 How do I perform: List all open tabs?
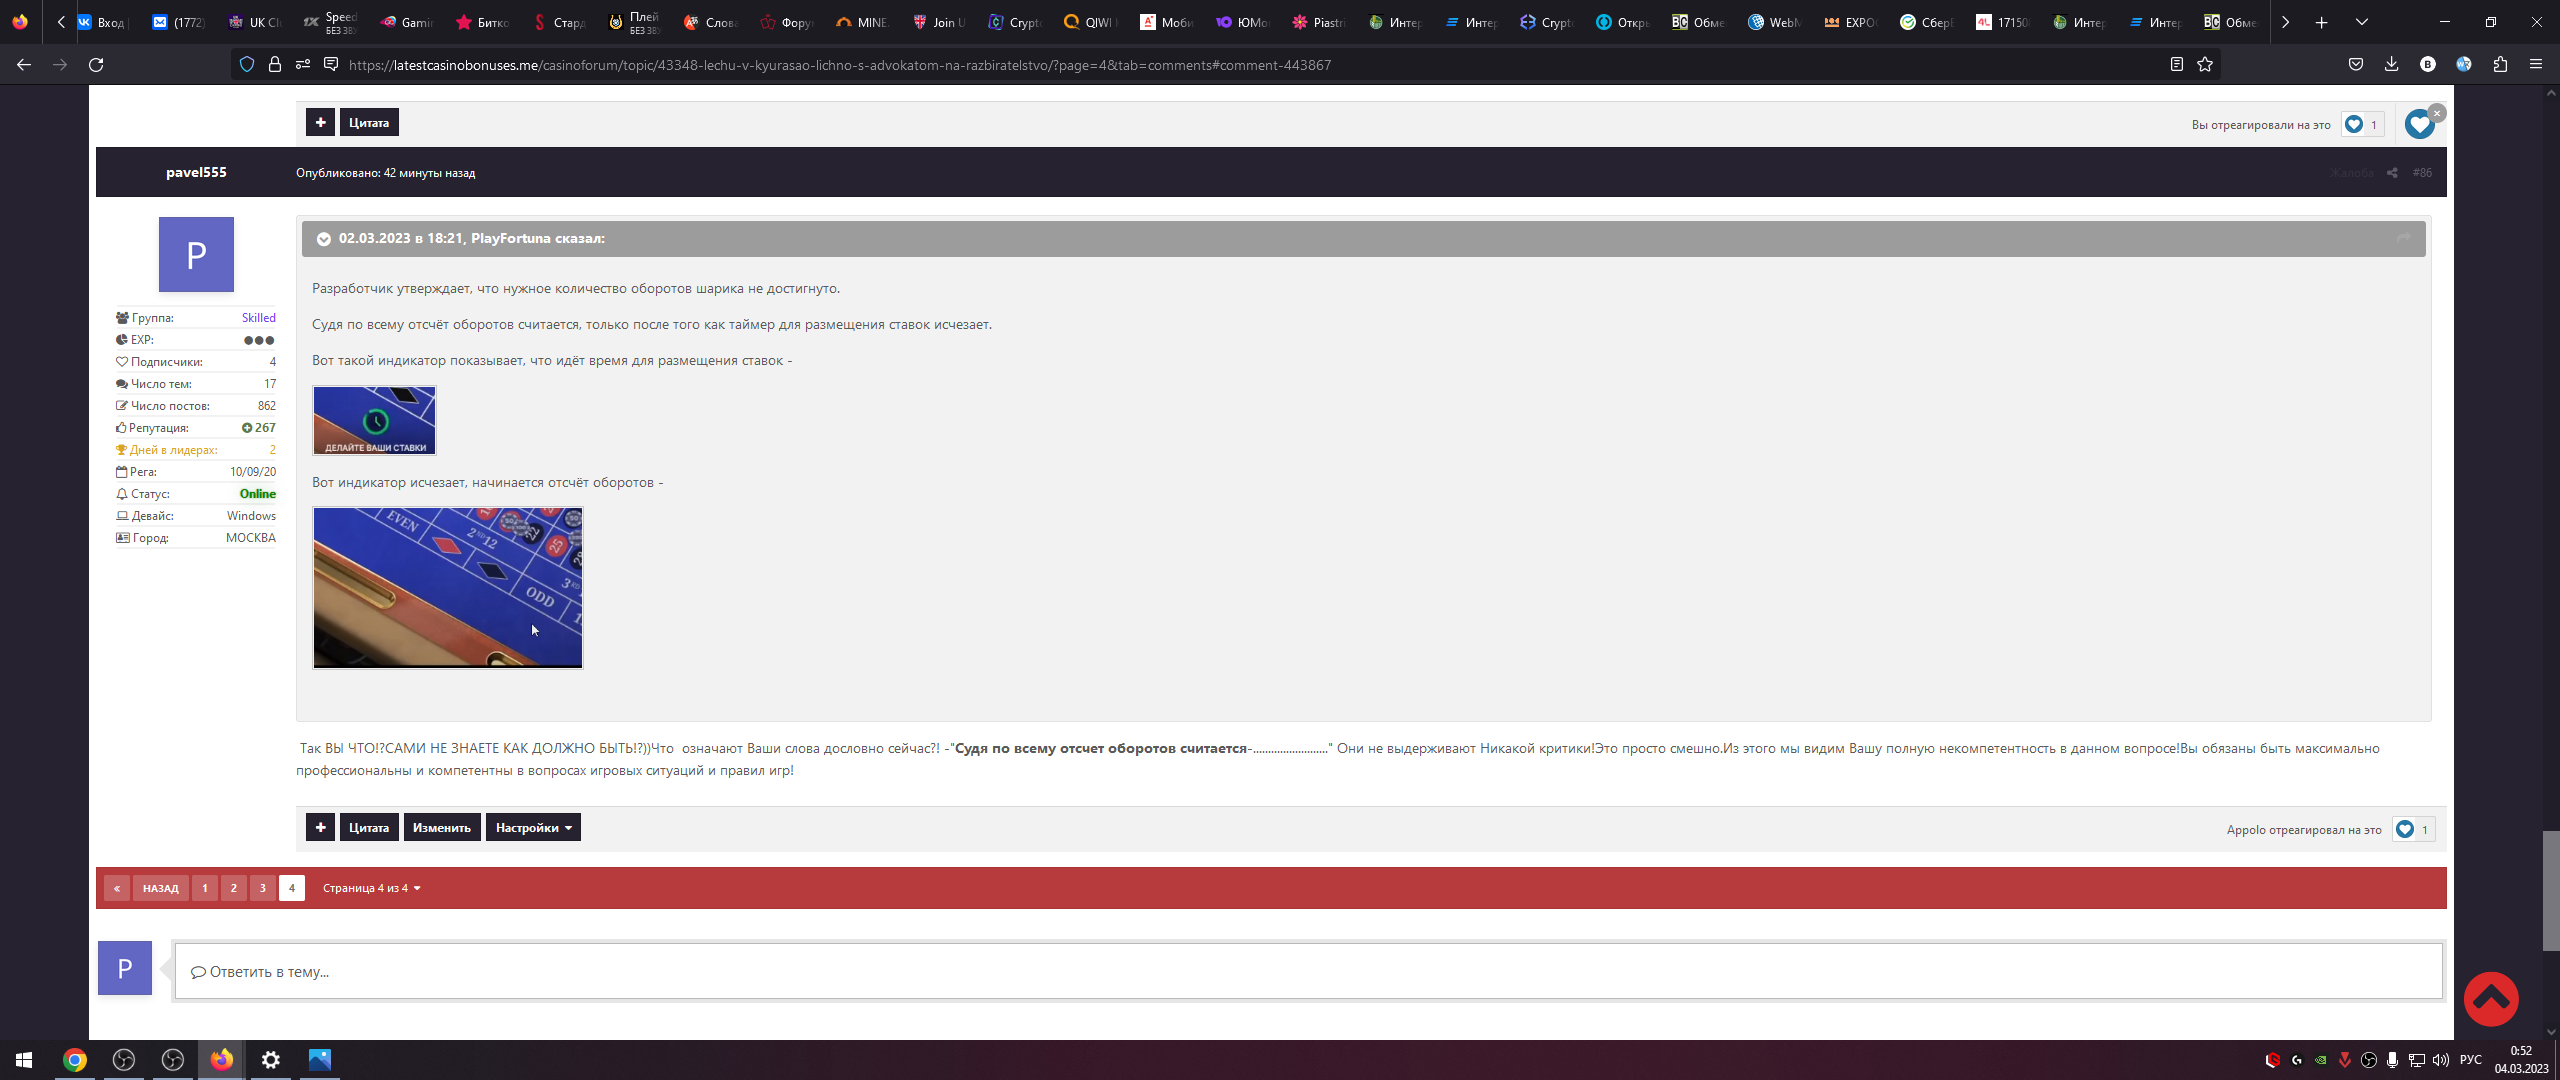click(x=2361, y=22)
